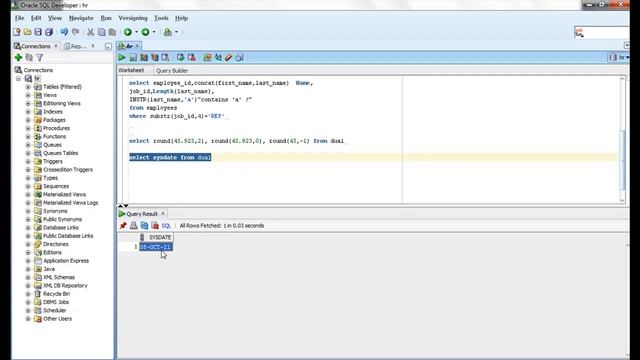Expand the Functions node
Viewport: 640px width, 360px height.
tap(28, 137)
